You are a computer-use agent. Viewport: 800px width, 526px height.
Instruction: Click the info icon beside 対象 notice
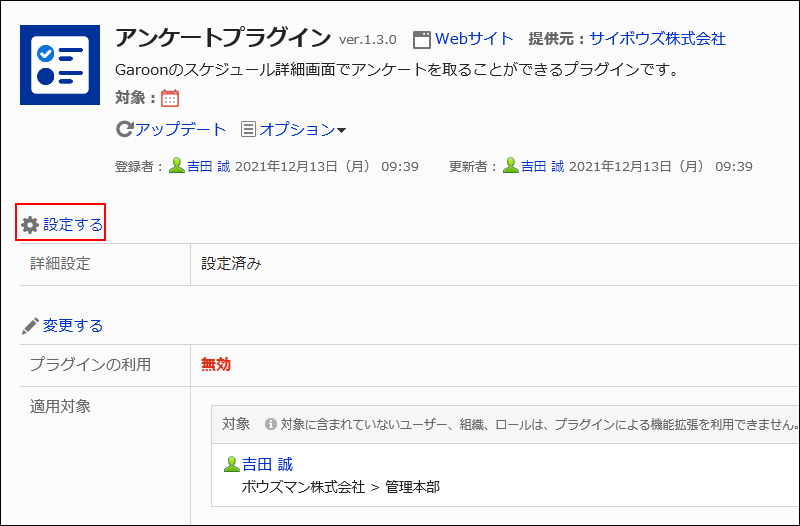[271, 424]
